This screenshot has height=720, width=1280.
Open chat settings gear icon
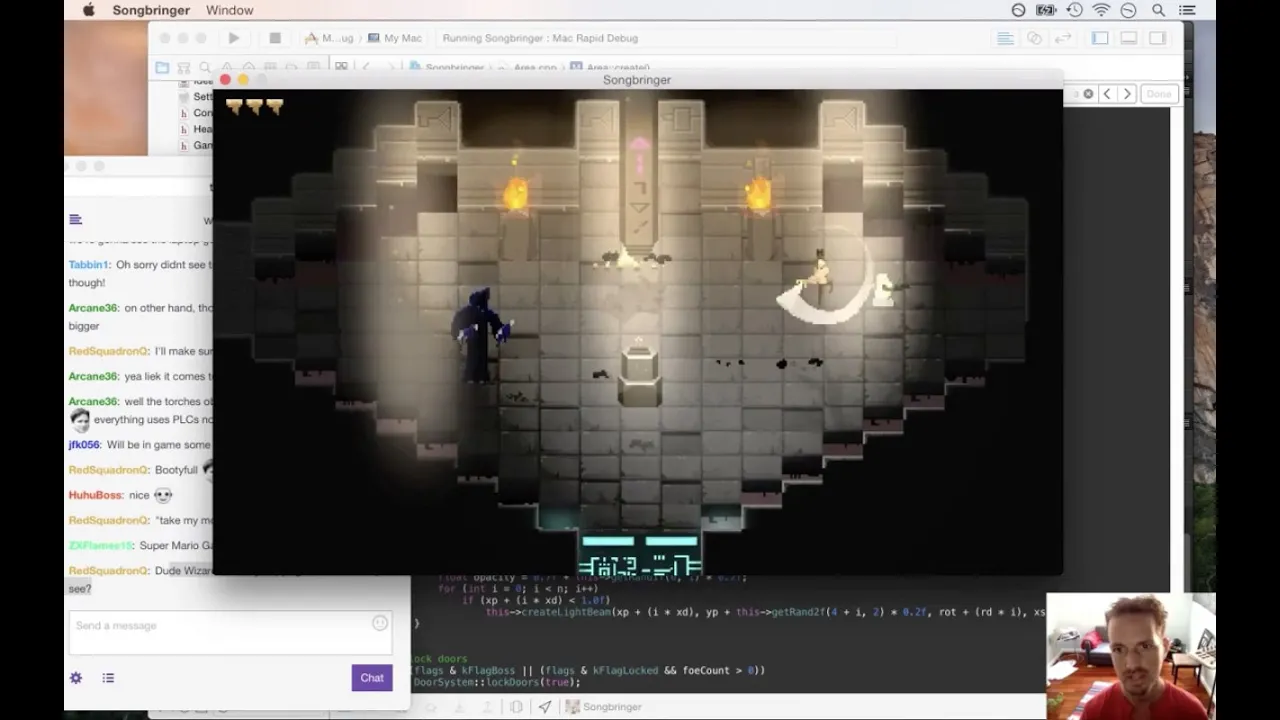click(x=76, y=678)
